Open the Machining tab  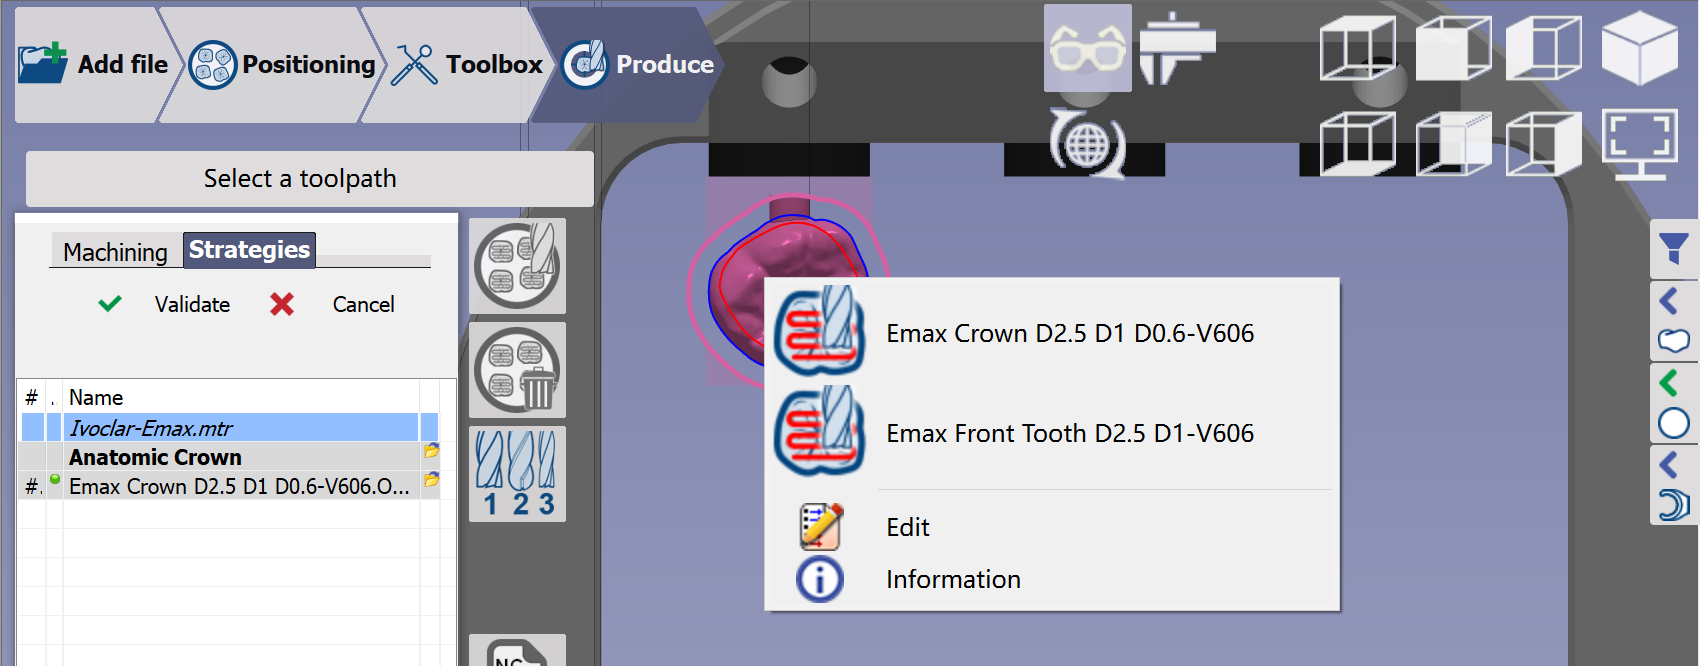[115, 252]
